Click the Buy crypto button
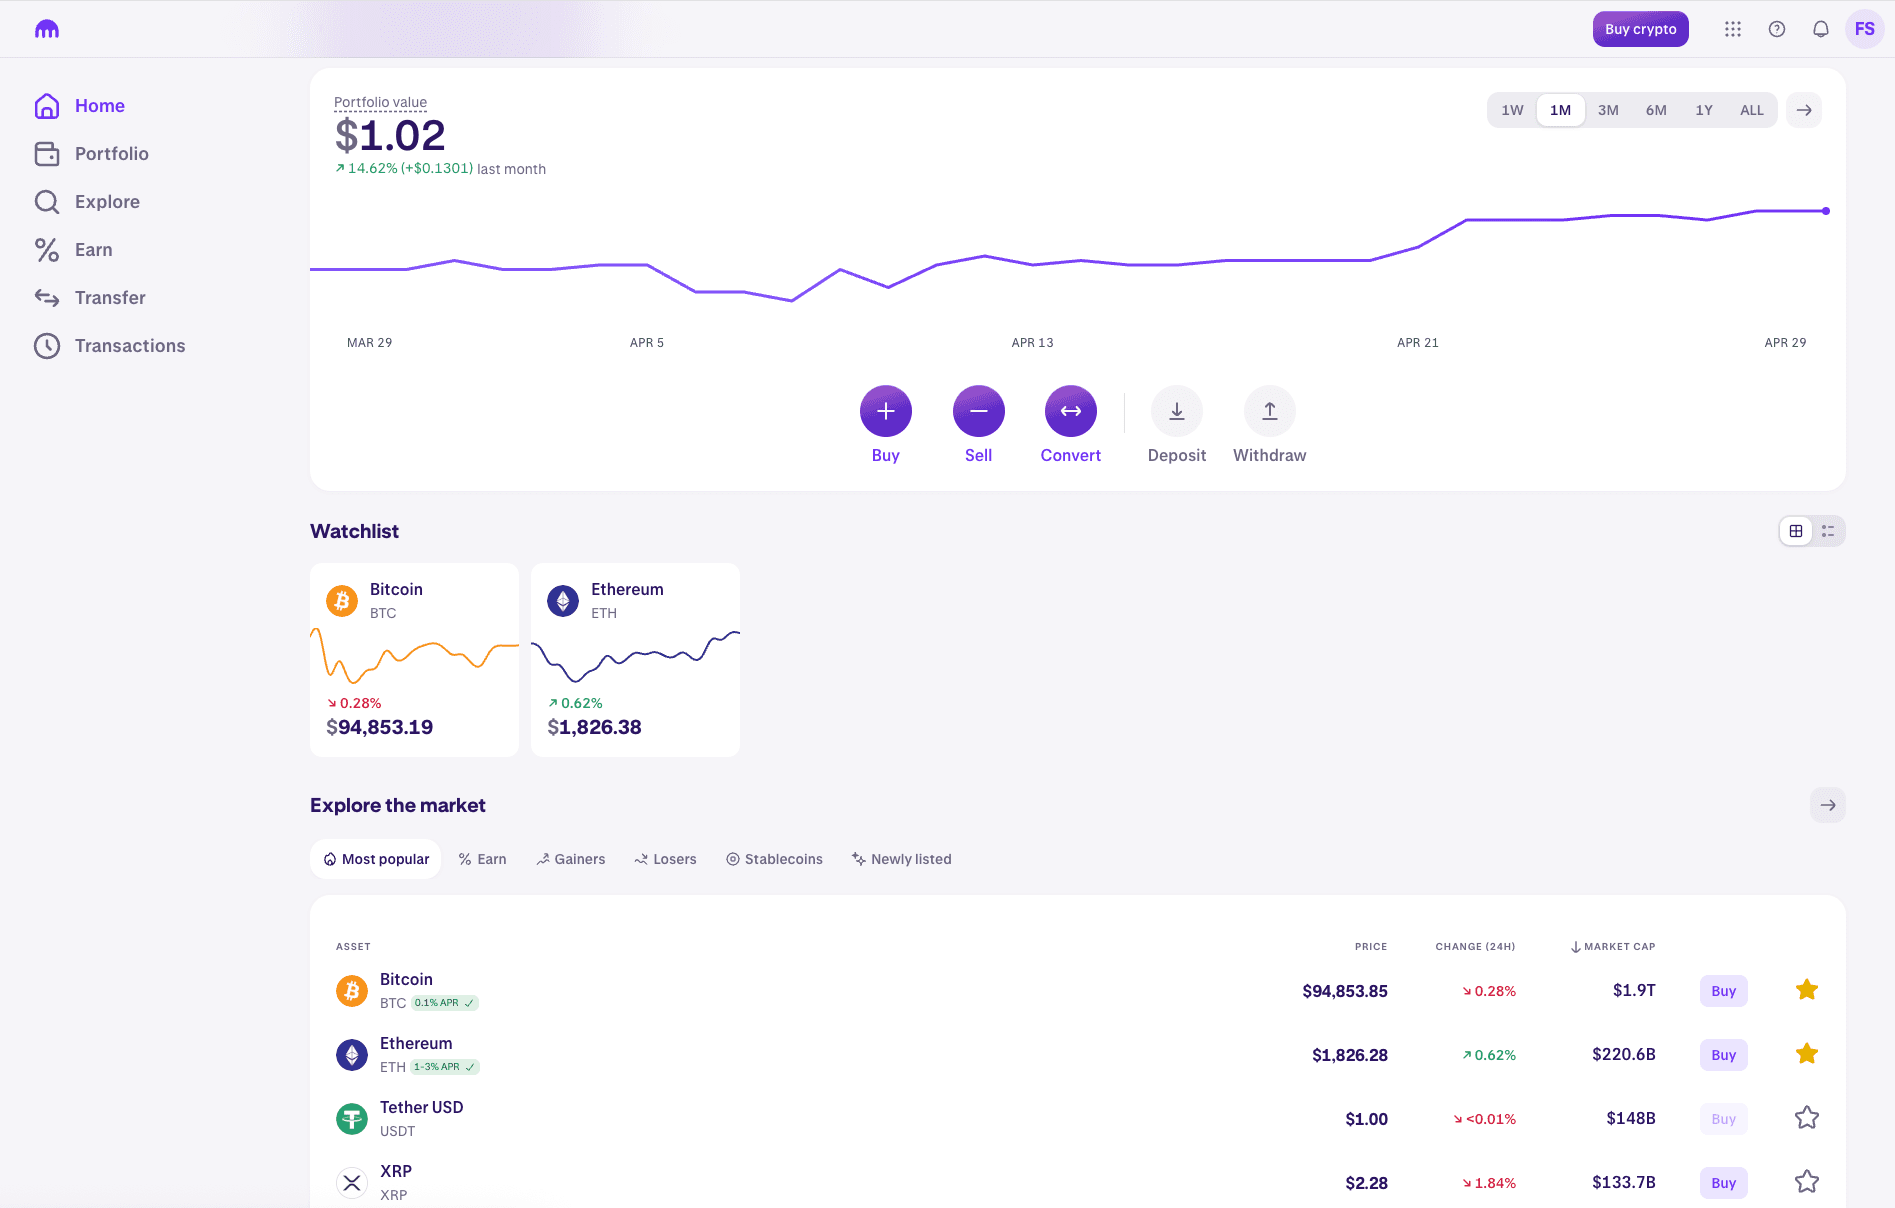Viewport: 1895px width, 1208px height. tap(1641, 29)
